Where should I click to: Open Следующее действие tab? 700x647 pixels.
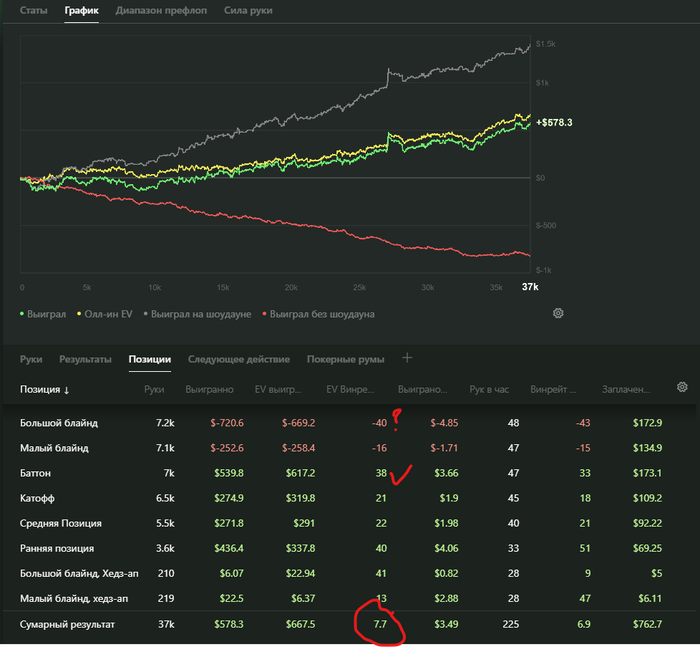coord(239,359)
